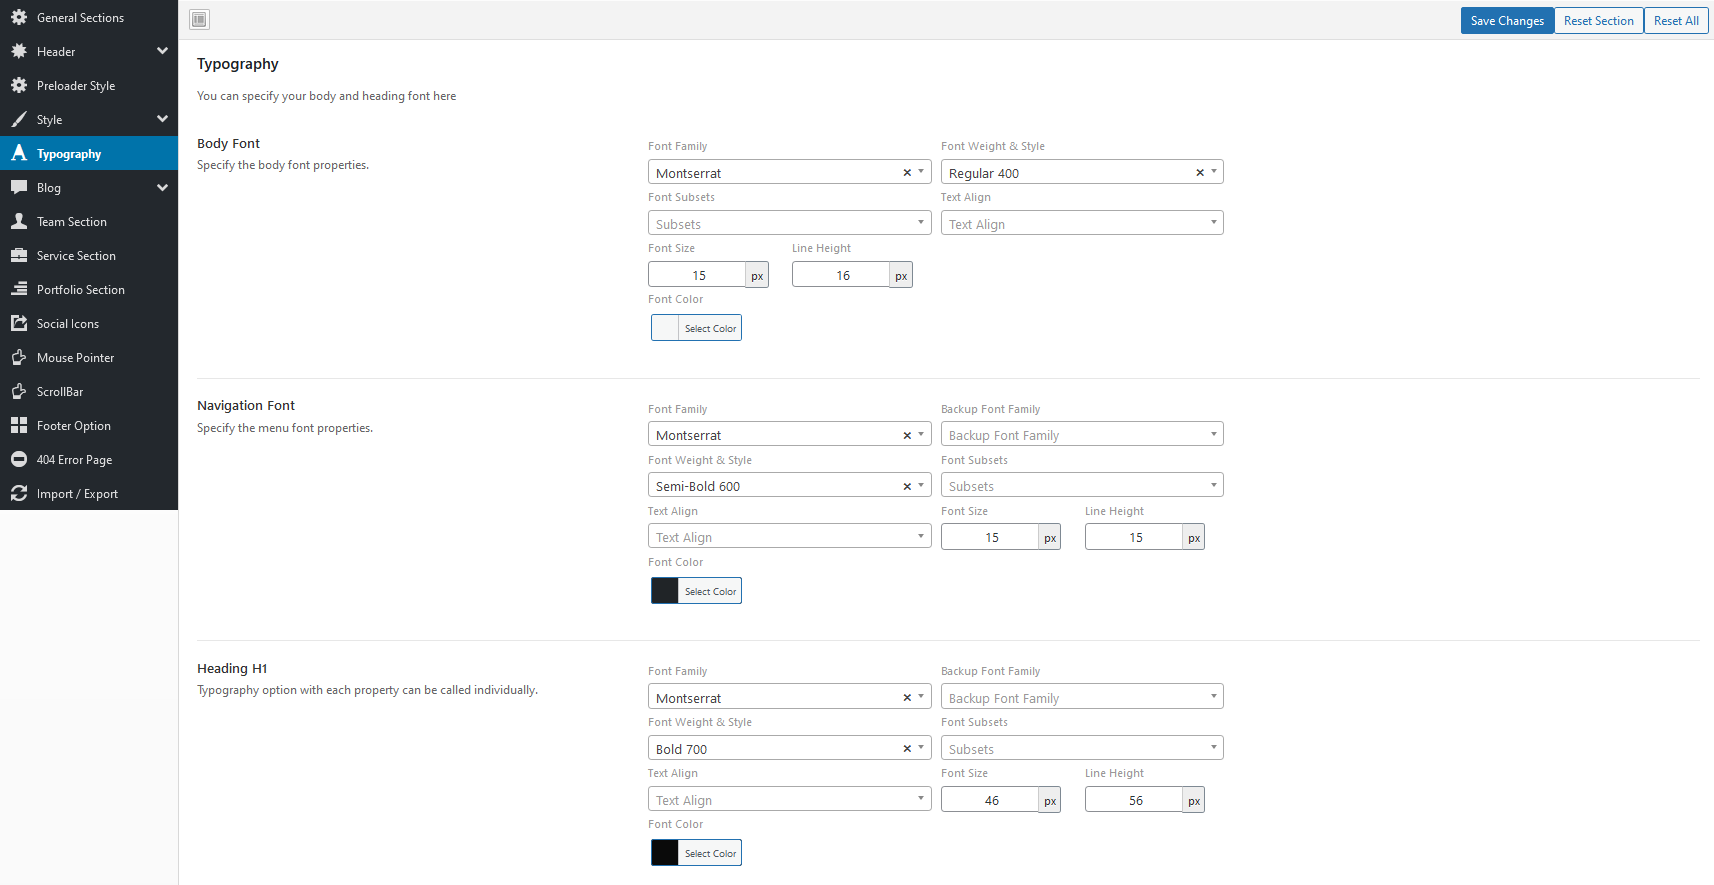This screenshot has width=1714, height=885.
Task: Click the Reset Section button
Action: (1598, 20)
